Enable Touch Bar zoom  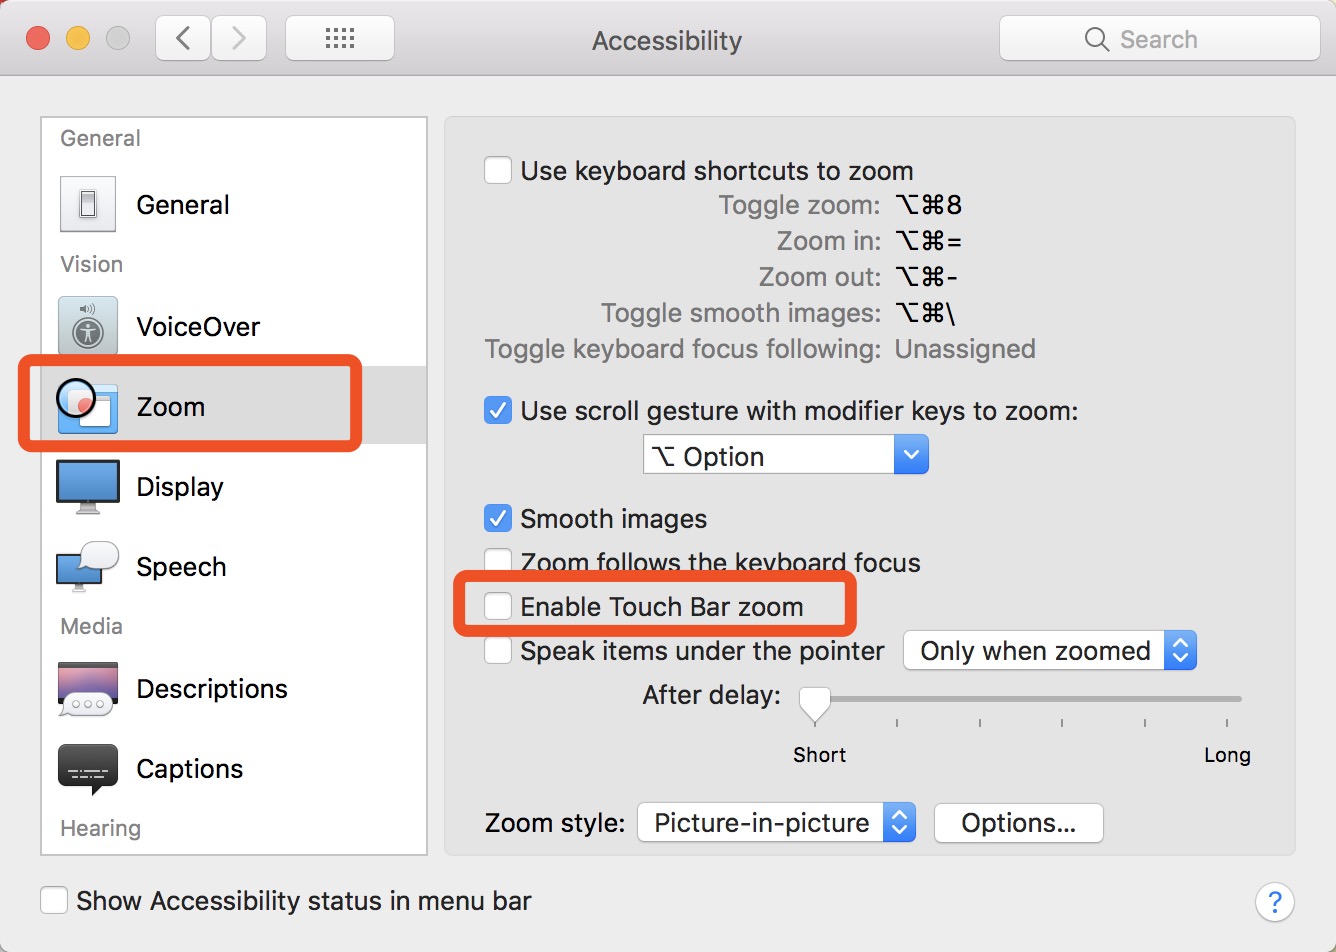[497, 606]
